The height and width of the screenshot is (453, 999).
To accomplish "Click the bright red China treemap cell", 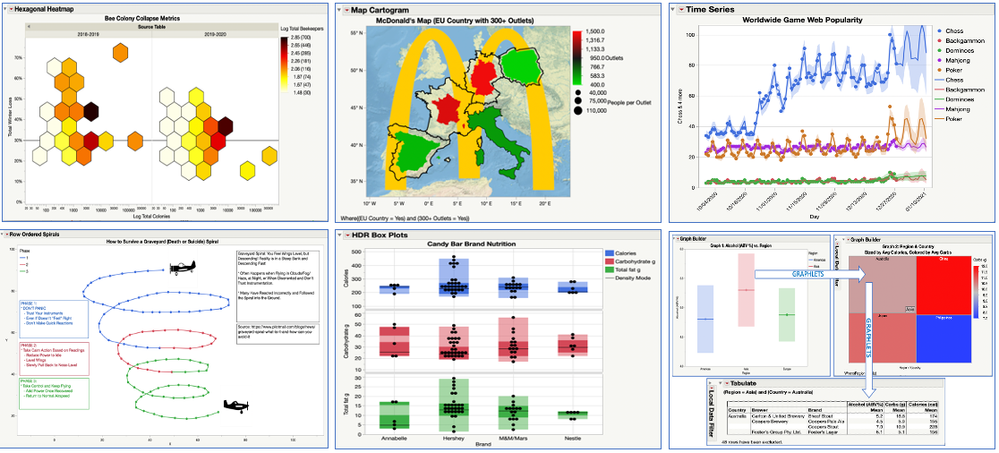I will coord(942,284).
